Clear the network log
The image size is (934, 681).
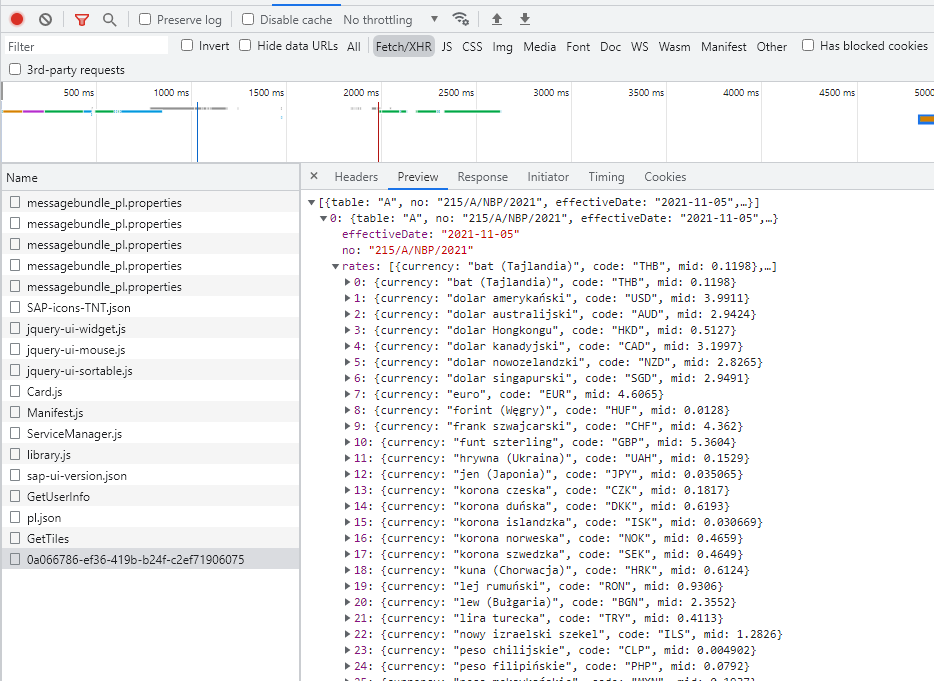pos(45,20)
